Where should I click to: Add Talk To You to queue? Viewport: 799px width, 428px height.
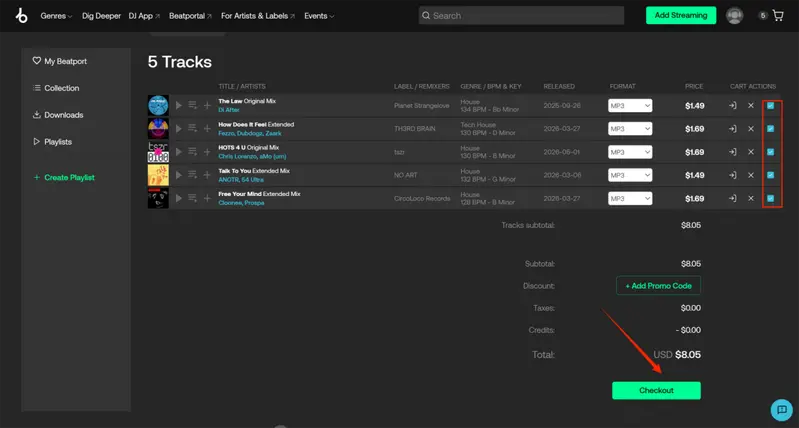click(193, 175)
